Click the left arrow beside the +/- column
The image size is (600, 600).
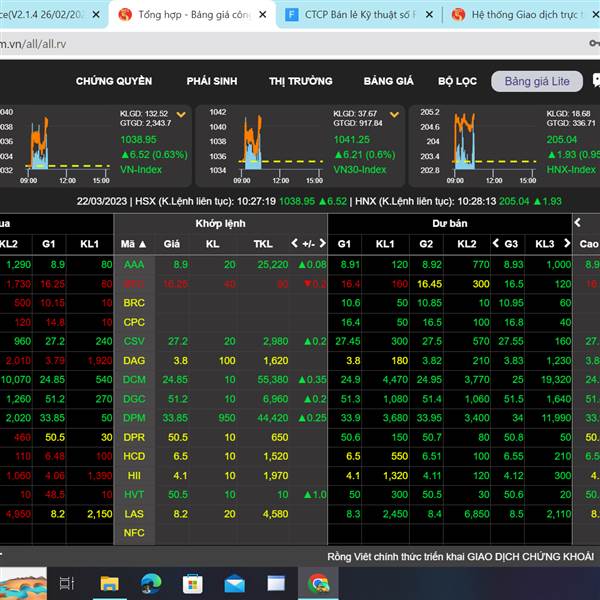click(x=295, y=243)
